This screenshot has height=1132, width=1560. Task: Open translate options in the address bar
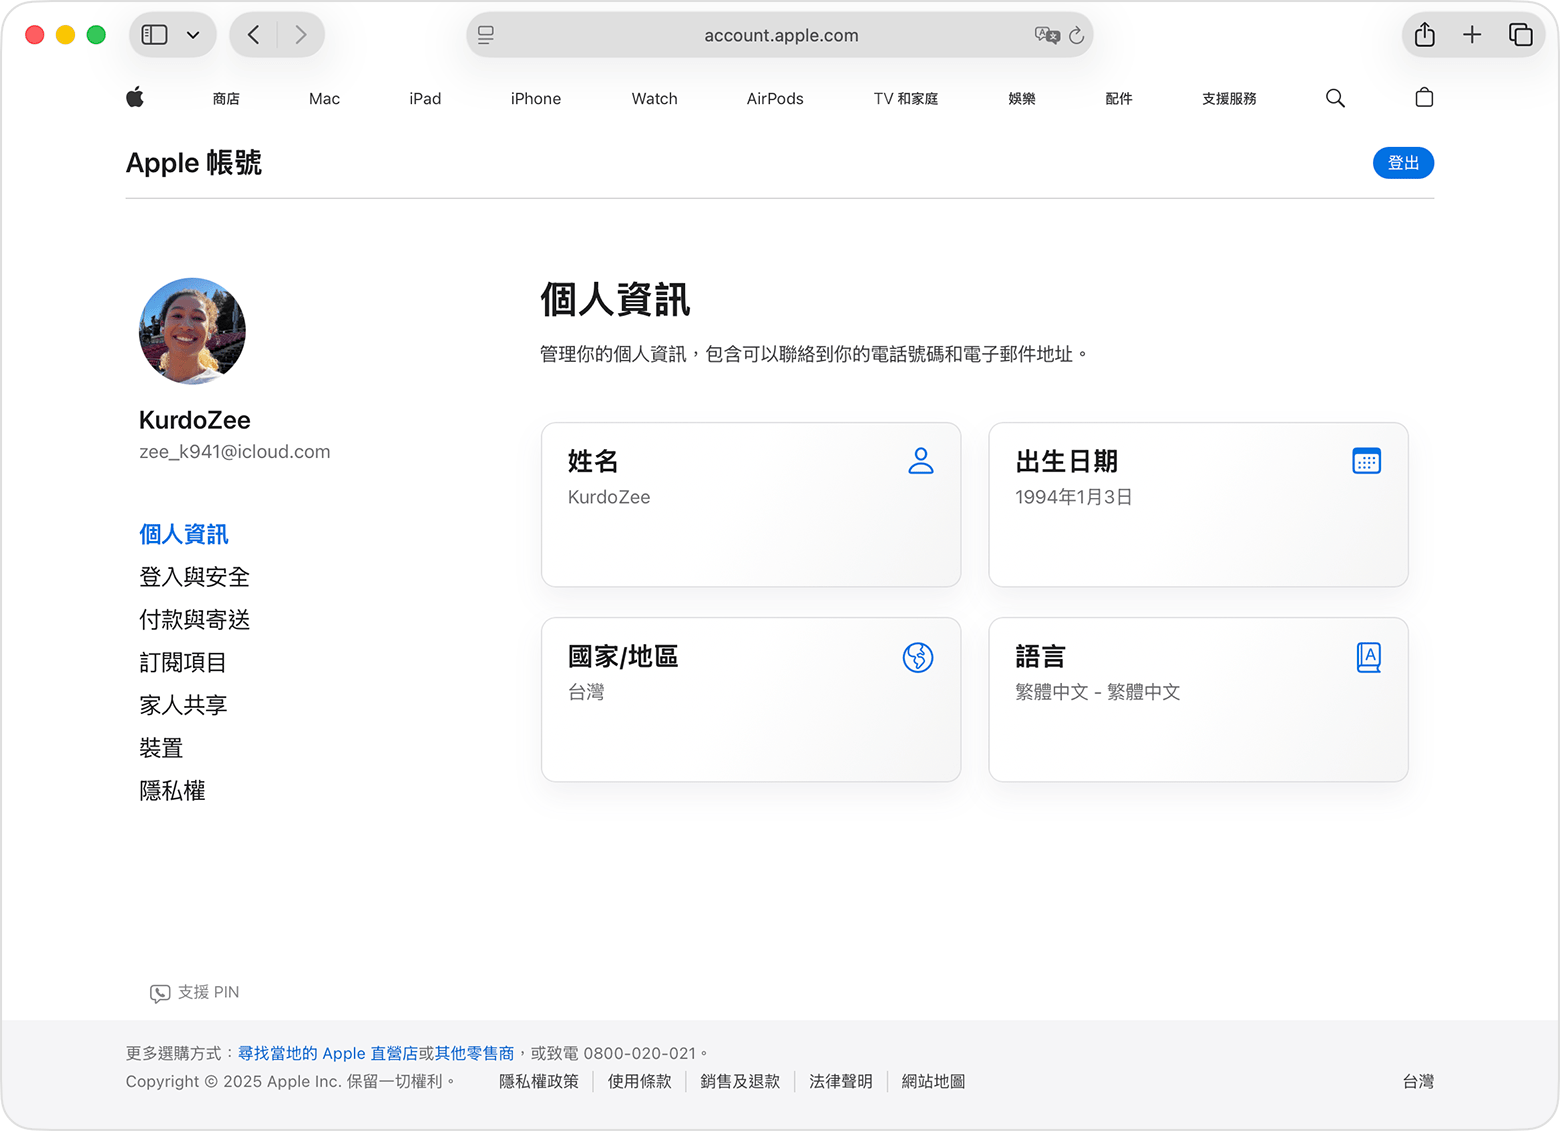(x=1047, y=35)
